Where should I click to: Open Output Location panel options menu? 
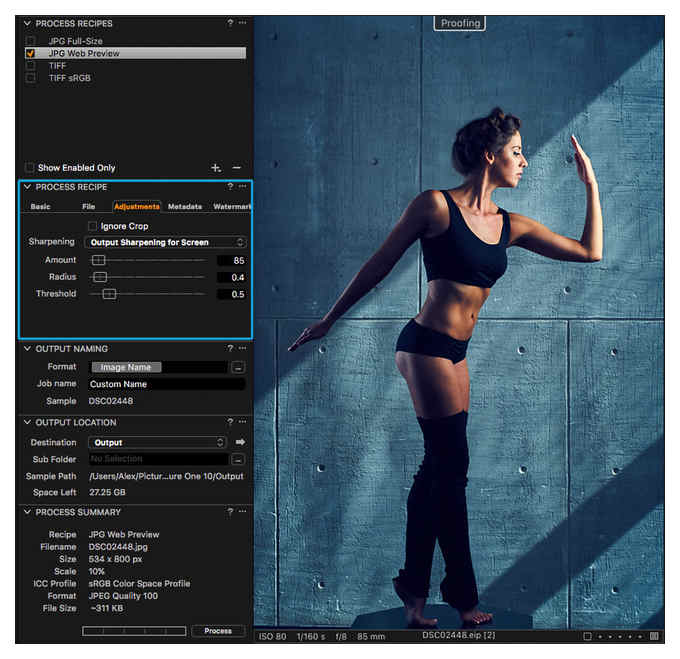242,422
